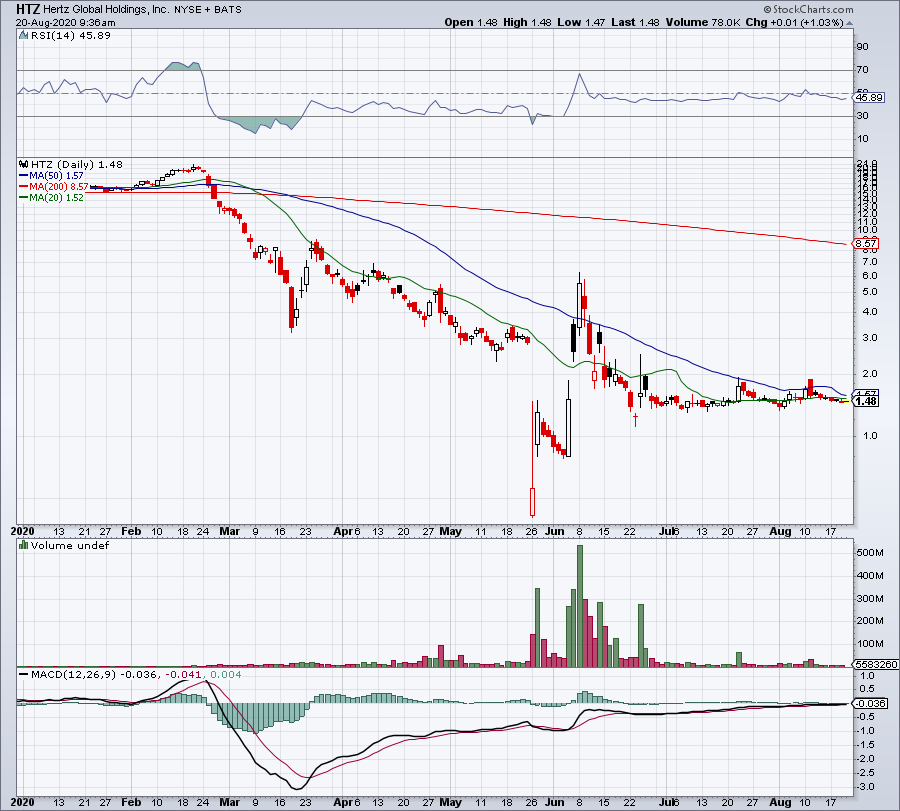900x811 pixels.
Task: Click the Jun marker on the bottom MACD axis
Action: pos(554,802)
